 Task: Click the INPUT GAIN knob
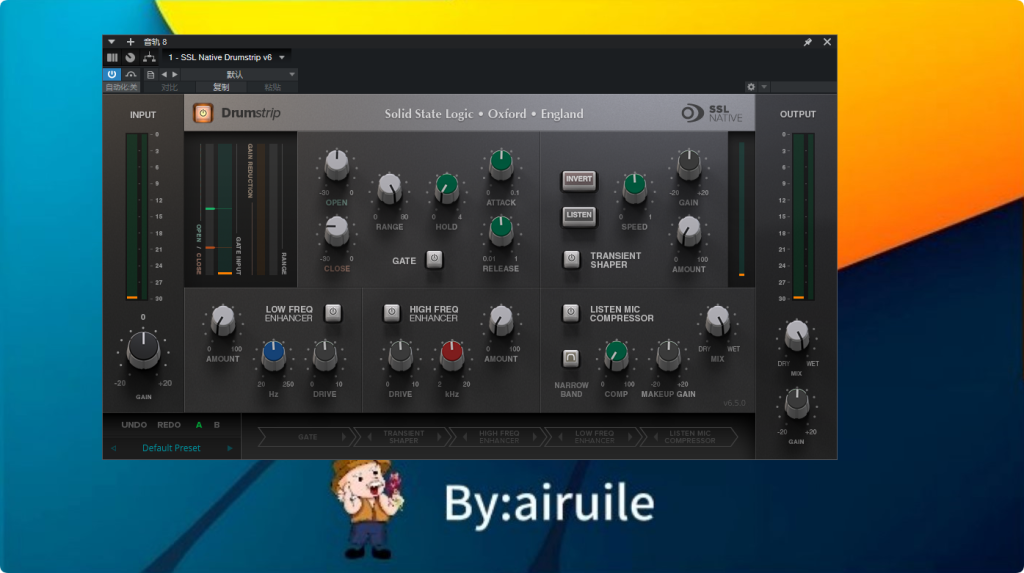click(143, 350)
